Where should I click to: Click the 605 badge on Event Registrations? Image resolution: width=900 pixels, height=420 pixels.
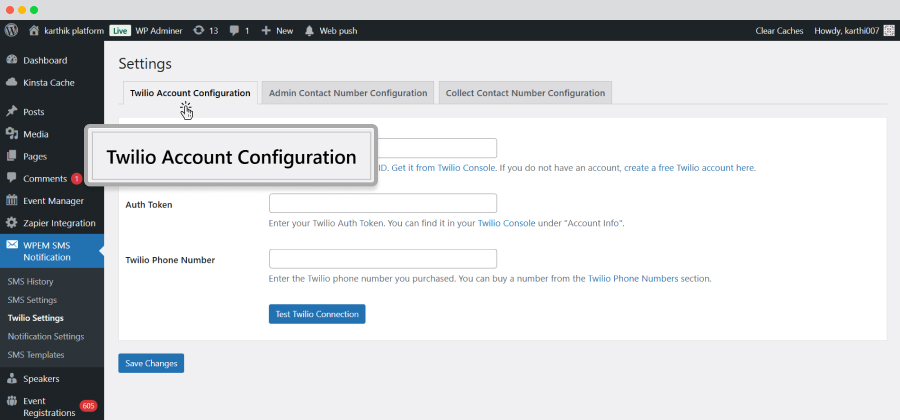coord(88,406)
